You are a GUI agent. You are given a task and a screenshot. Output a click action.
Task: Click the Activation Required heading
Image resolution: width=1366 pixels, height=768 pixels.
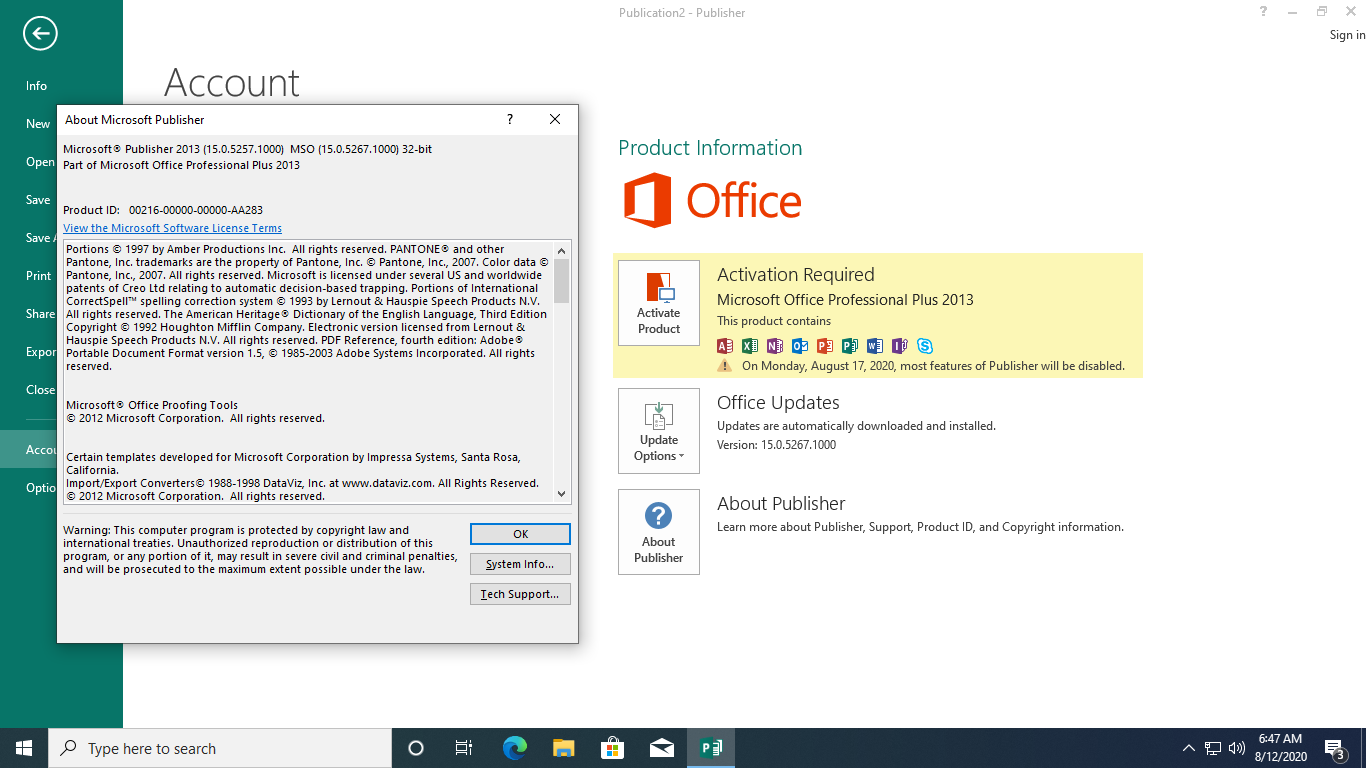coord(796,275)
